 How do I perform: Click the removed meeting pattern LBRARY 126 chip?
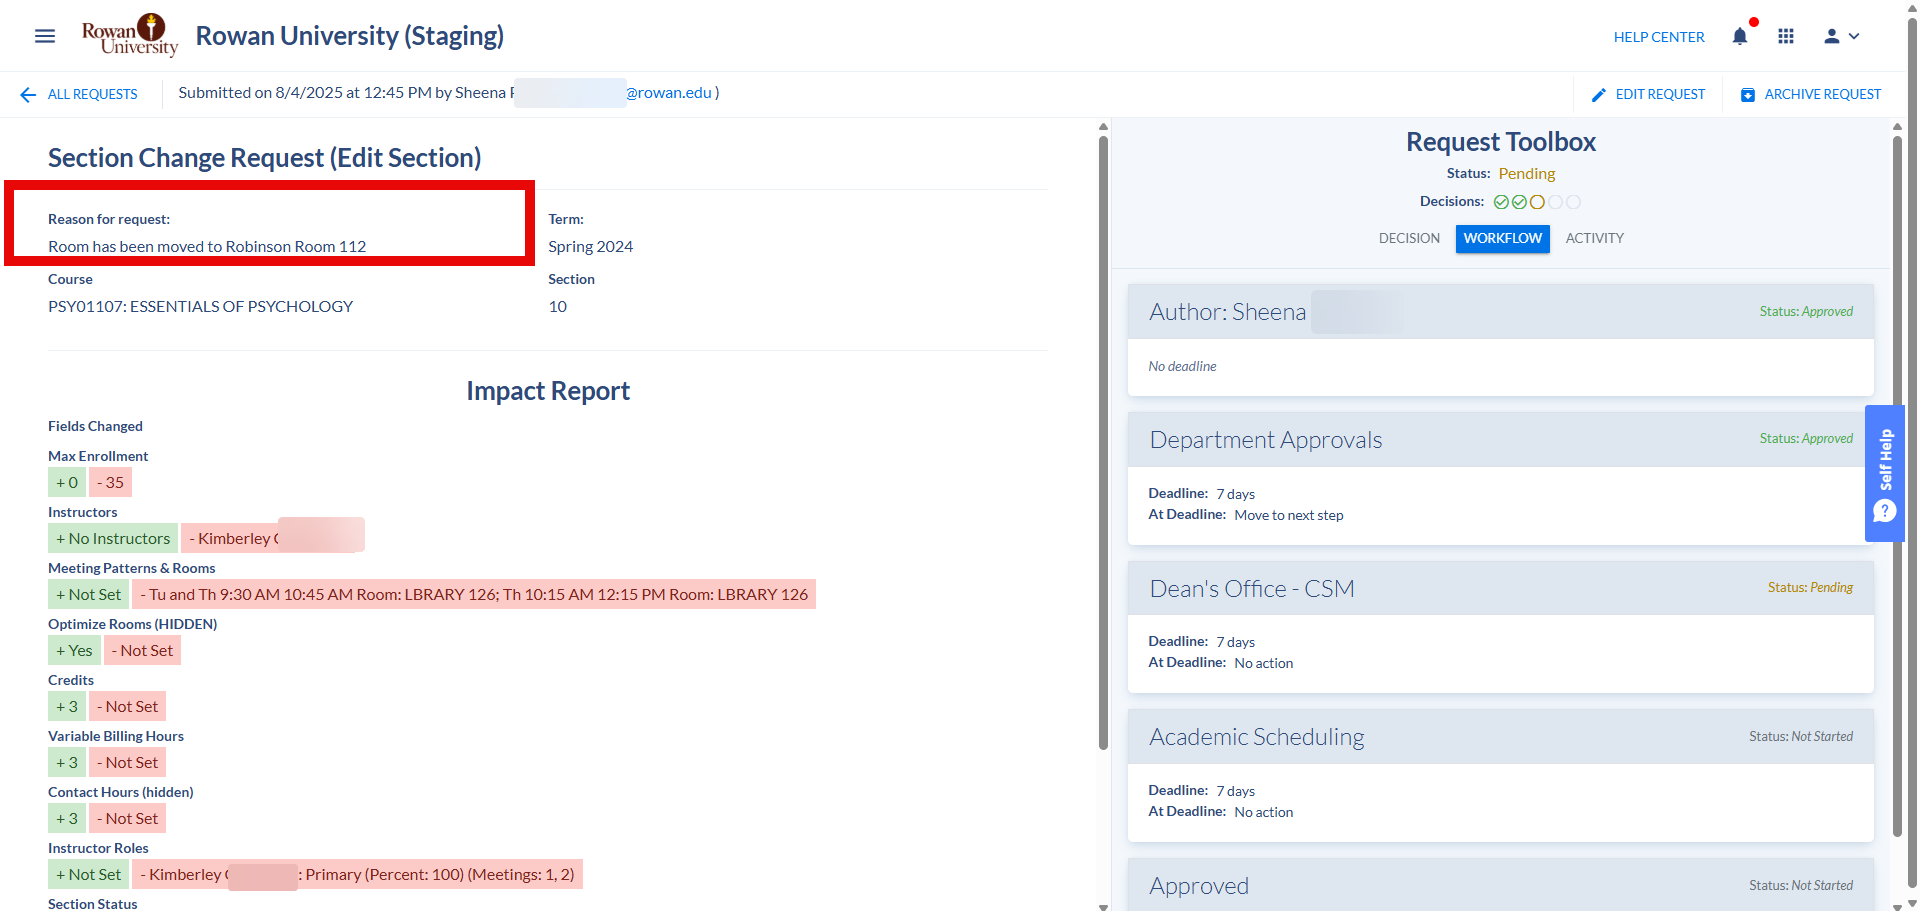pyautogui.click(x=474, y=594)
